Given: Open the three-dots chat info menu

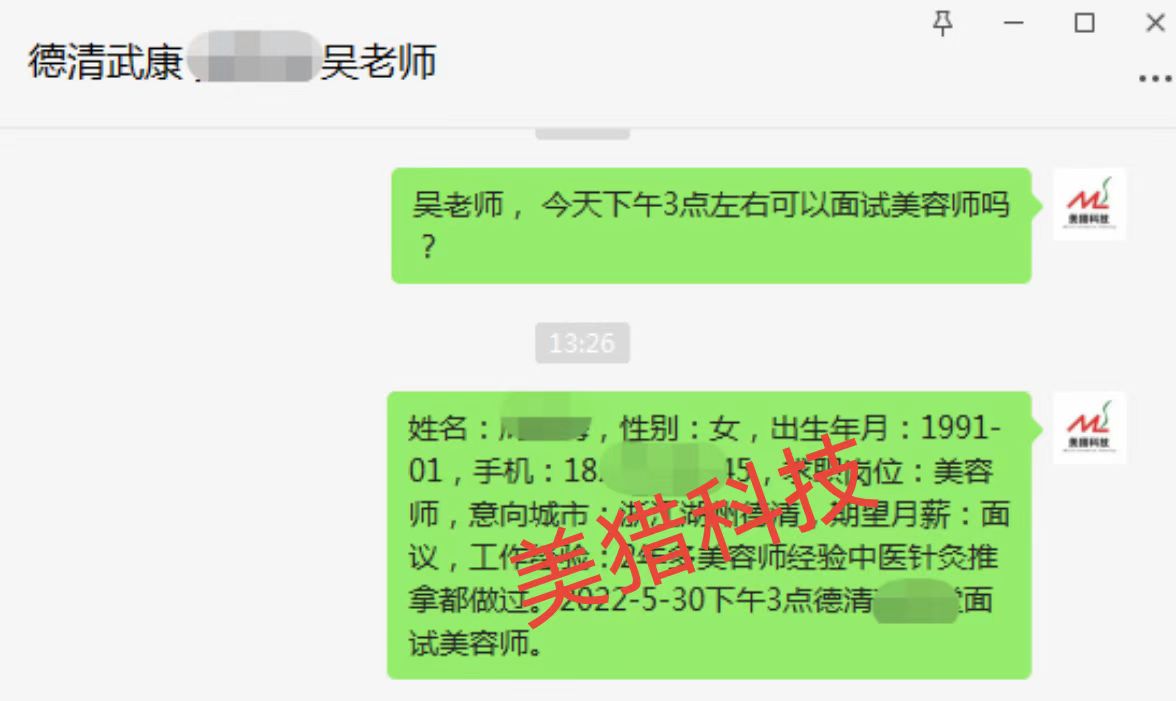Looking at the screenshot, I should pyautogui.click(x=1155, y=78).
